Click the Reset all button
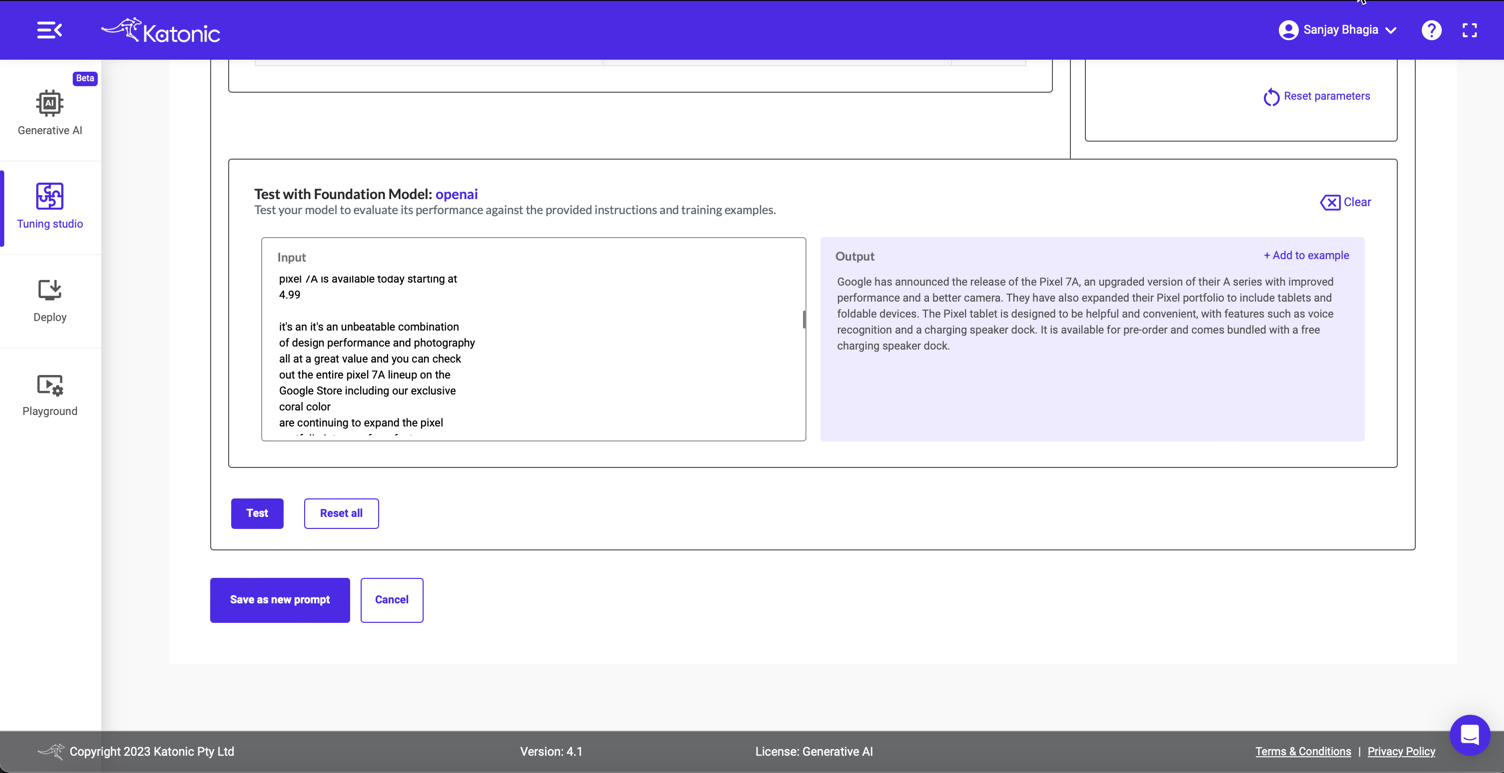The width and height of the screenshot is (1504, 773). [x=341, y=513]
